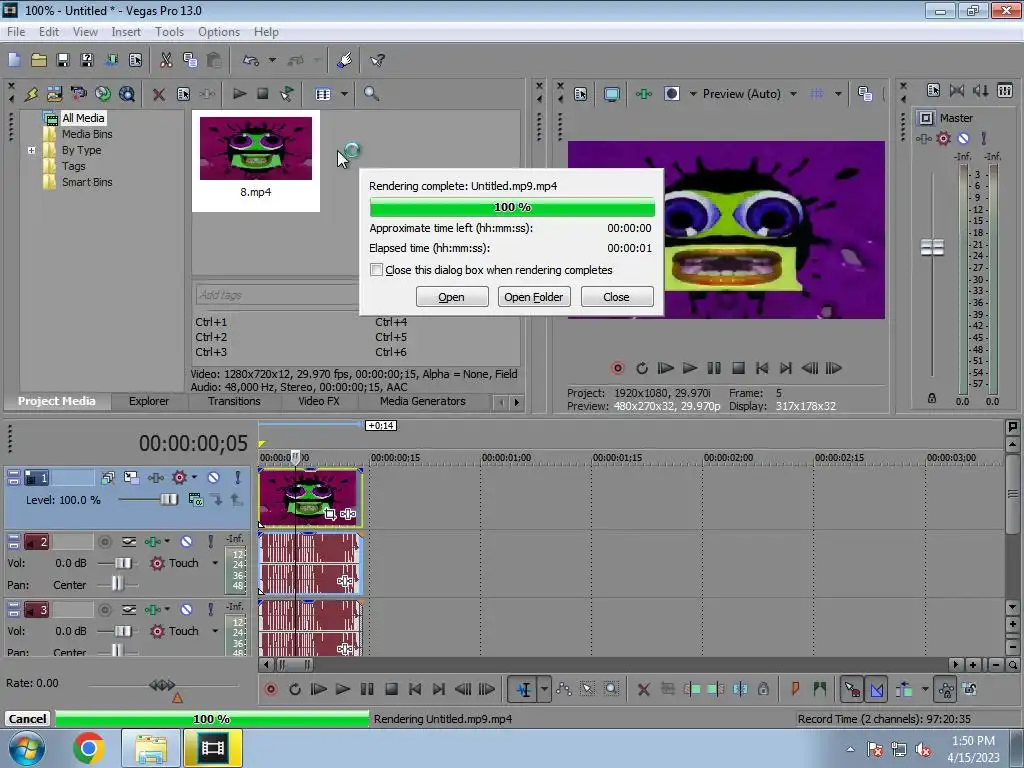Expand the By Type tree node
Image resolution: width=1024 pixels, height=768 pixels.
tap(31, 150)
